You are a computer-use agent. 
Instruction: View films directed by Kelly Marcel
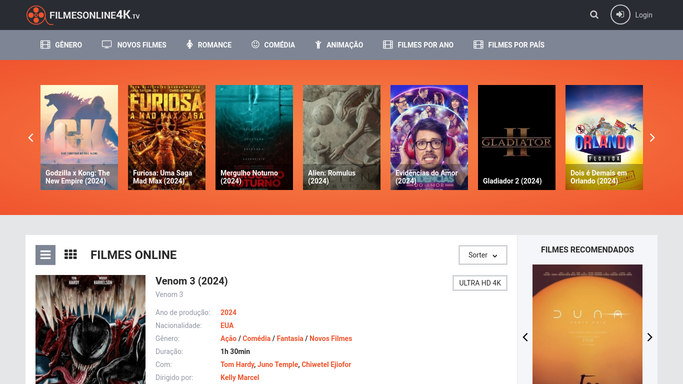(240, 377)
